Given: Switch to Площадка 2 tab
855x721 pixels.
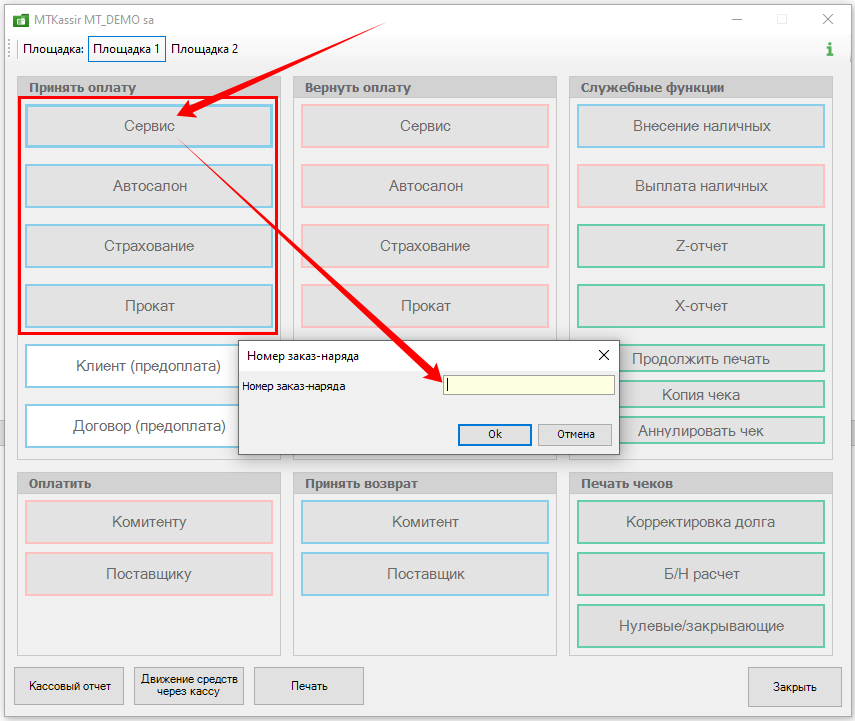Looking at the screenshot, I should tap(205, 49).
